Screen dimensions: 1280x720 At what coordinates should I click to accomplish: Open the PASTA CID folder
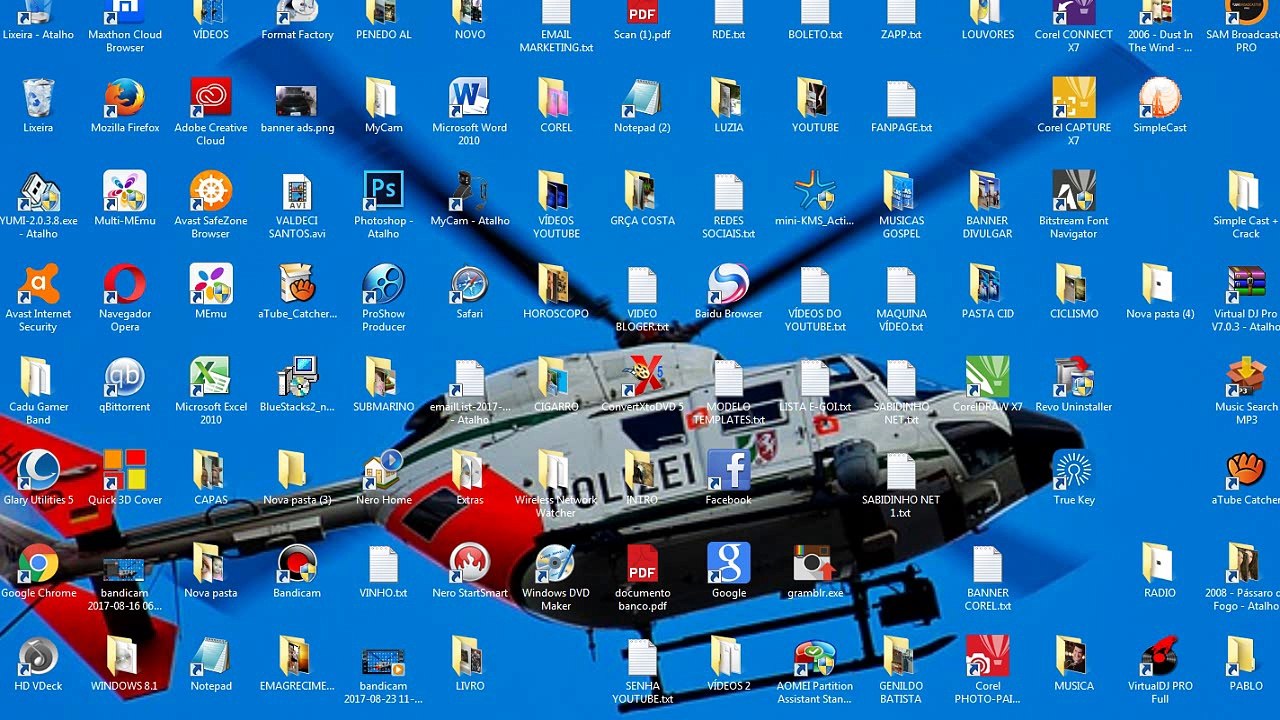988,285
